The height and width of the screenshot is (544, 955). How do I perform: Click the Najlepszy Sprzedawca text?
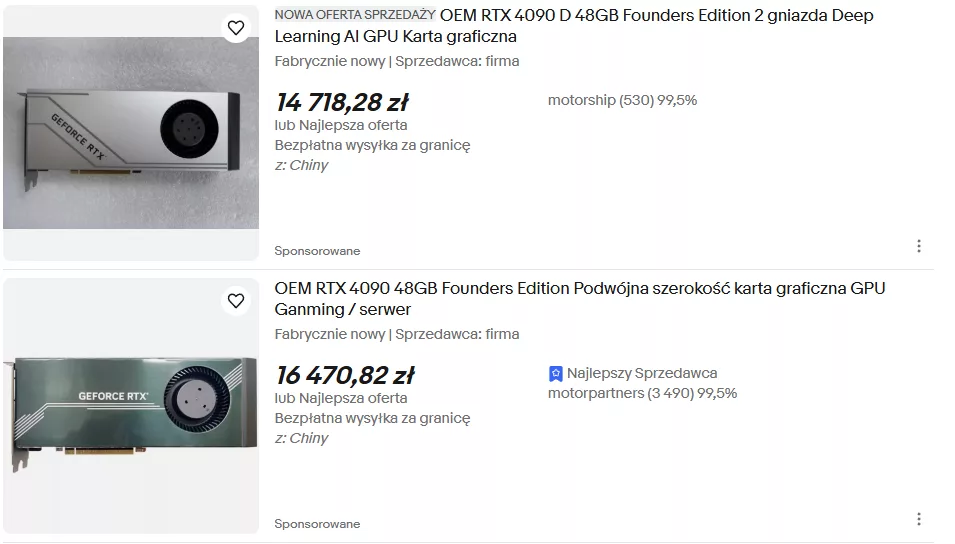642,373
